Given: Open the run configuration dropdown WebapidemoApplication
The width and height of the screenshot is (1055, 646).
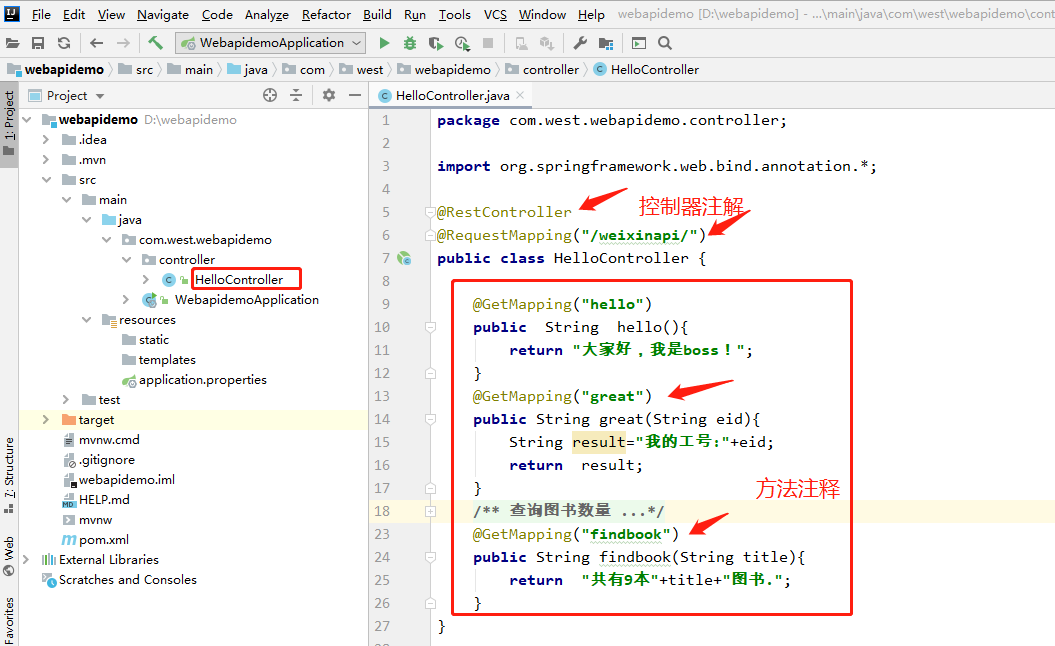Looking at the screenshot, I should (x=270, y=43).
